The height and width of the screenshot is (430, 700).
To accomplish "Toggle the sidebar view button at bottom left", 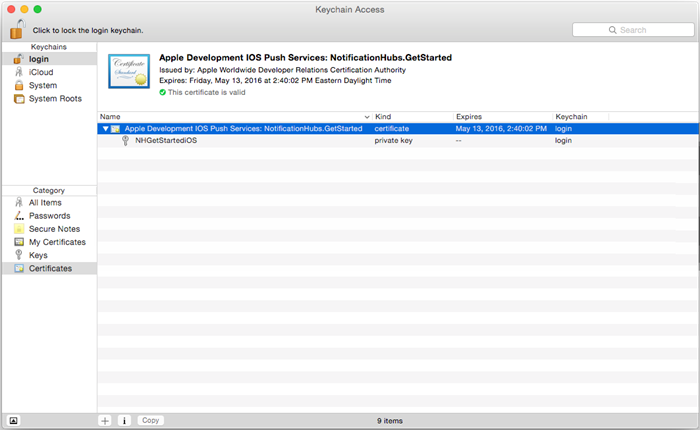I will 13,421.
